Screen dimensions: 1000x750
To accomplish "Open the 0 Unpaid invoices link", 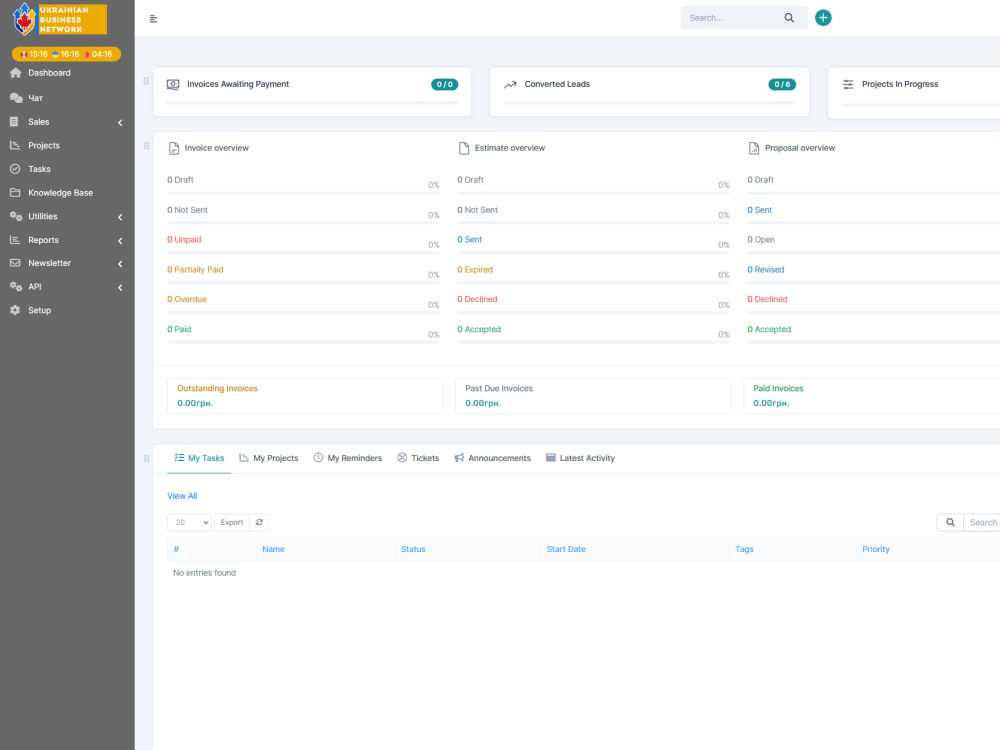I will tap(184, 240).
